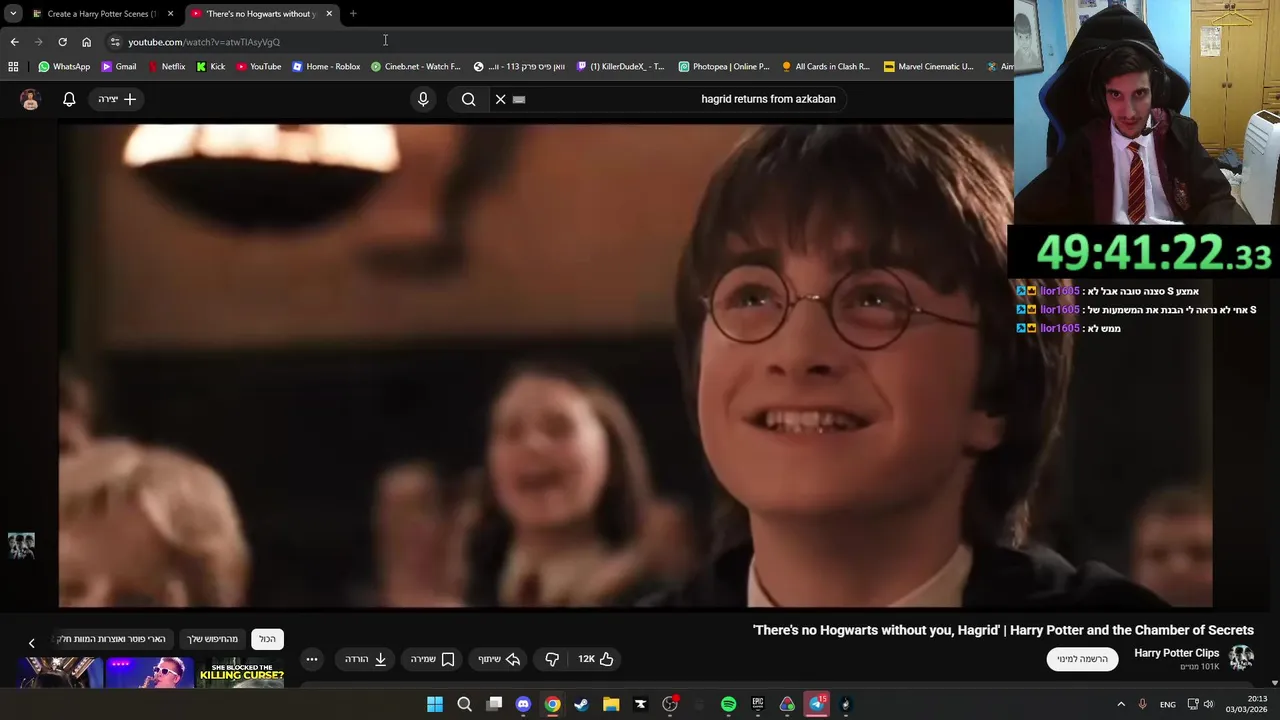Open the site information icon in the address bar
This screenshot has width=1280, height=720.
click(115, 42)
